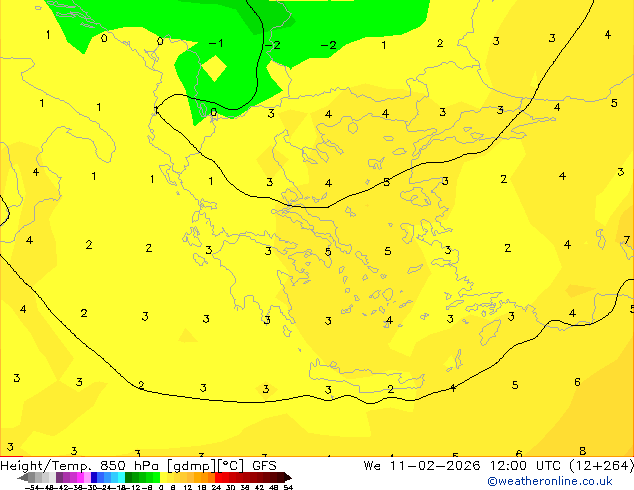The image size is (634, 490).
Task: Click the '[gdmp]' unit label
Action: pos(192,466)
